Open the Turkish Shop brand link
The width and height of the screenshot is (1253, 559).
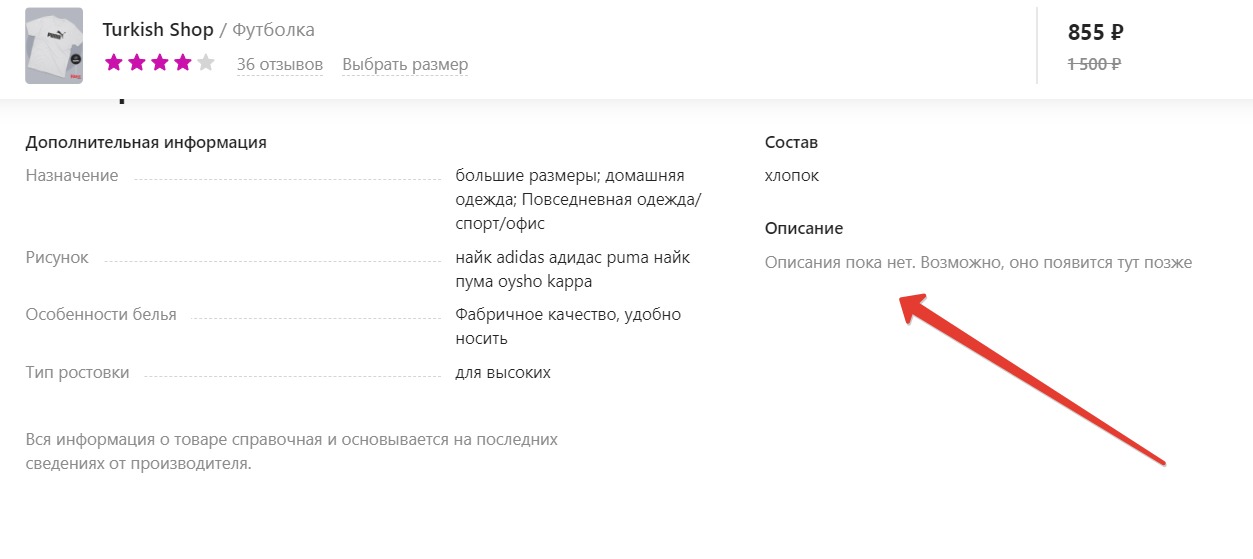click(158, 30)
